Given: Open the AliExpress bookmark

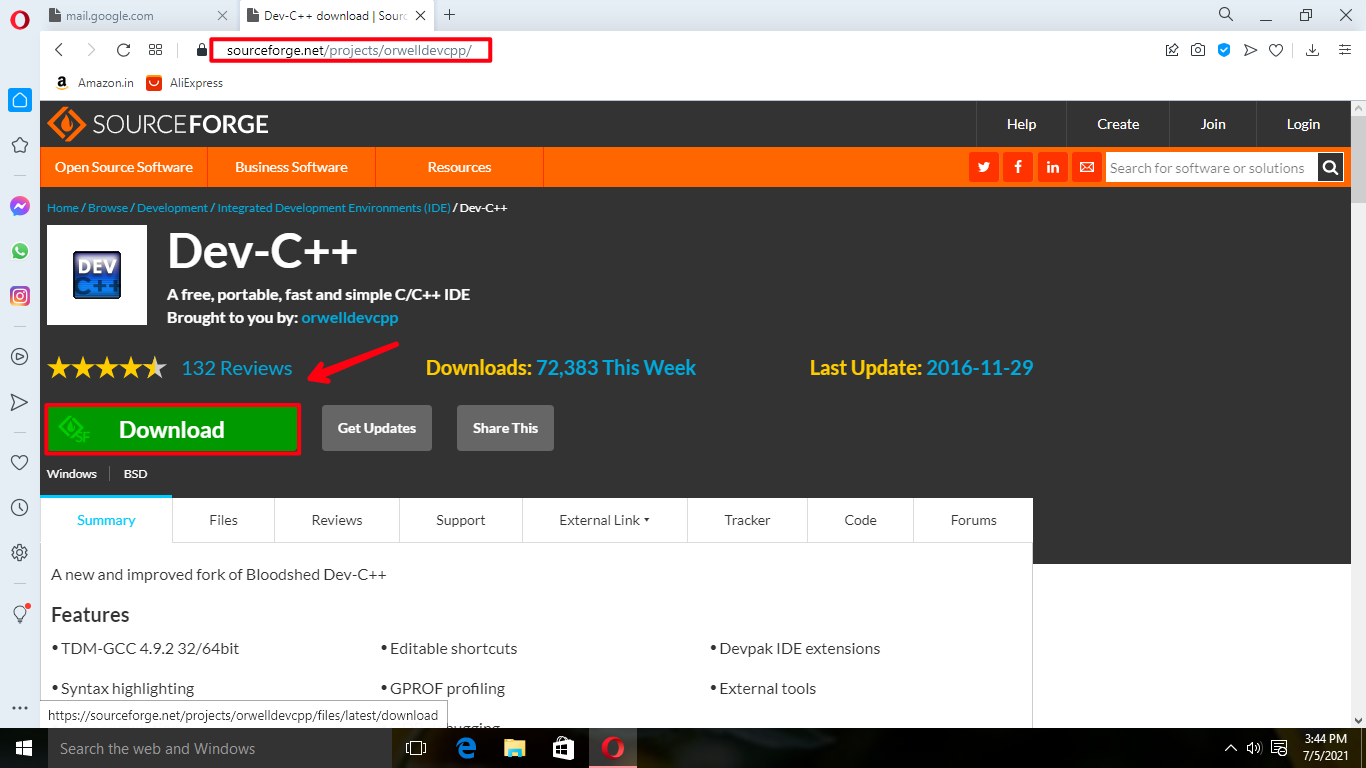Looking at the screenshot, I should point(185,83).
